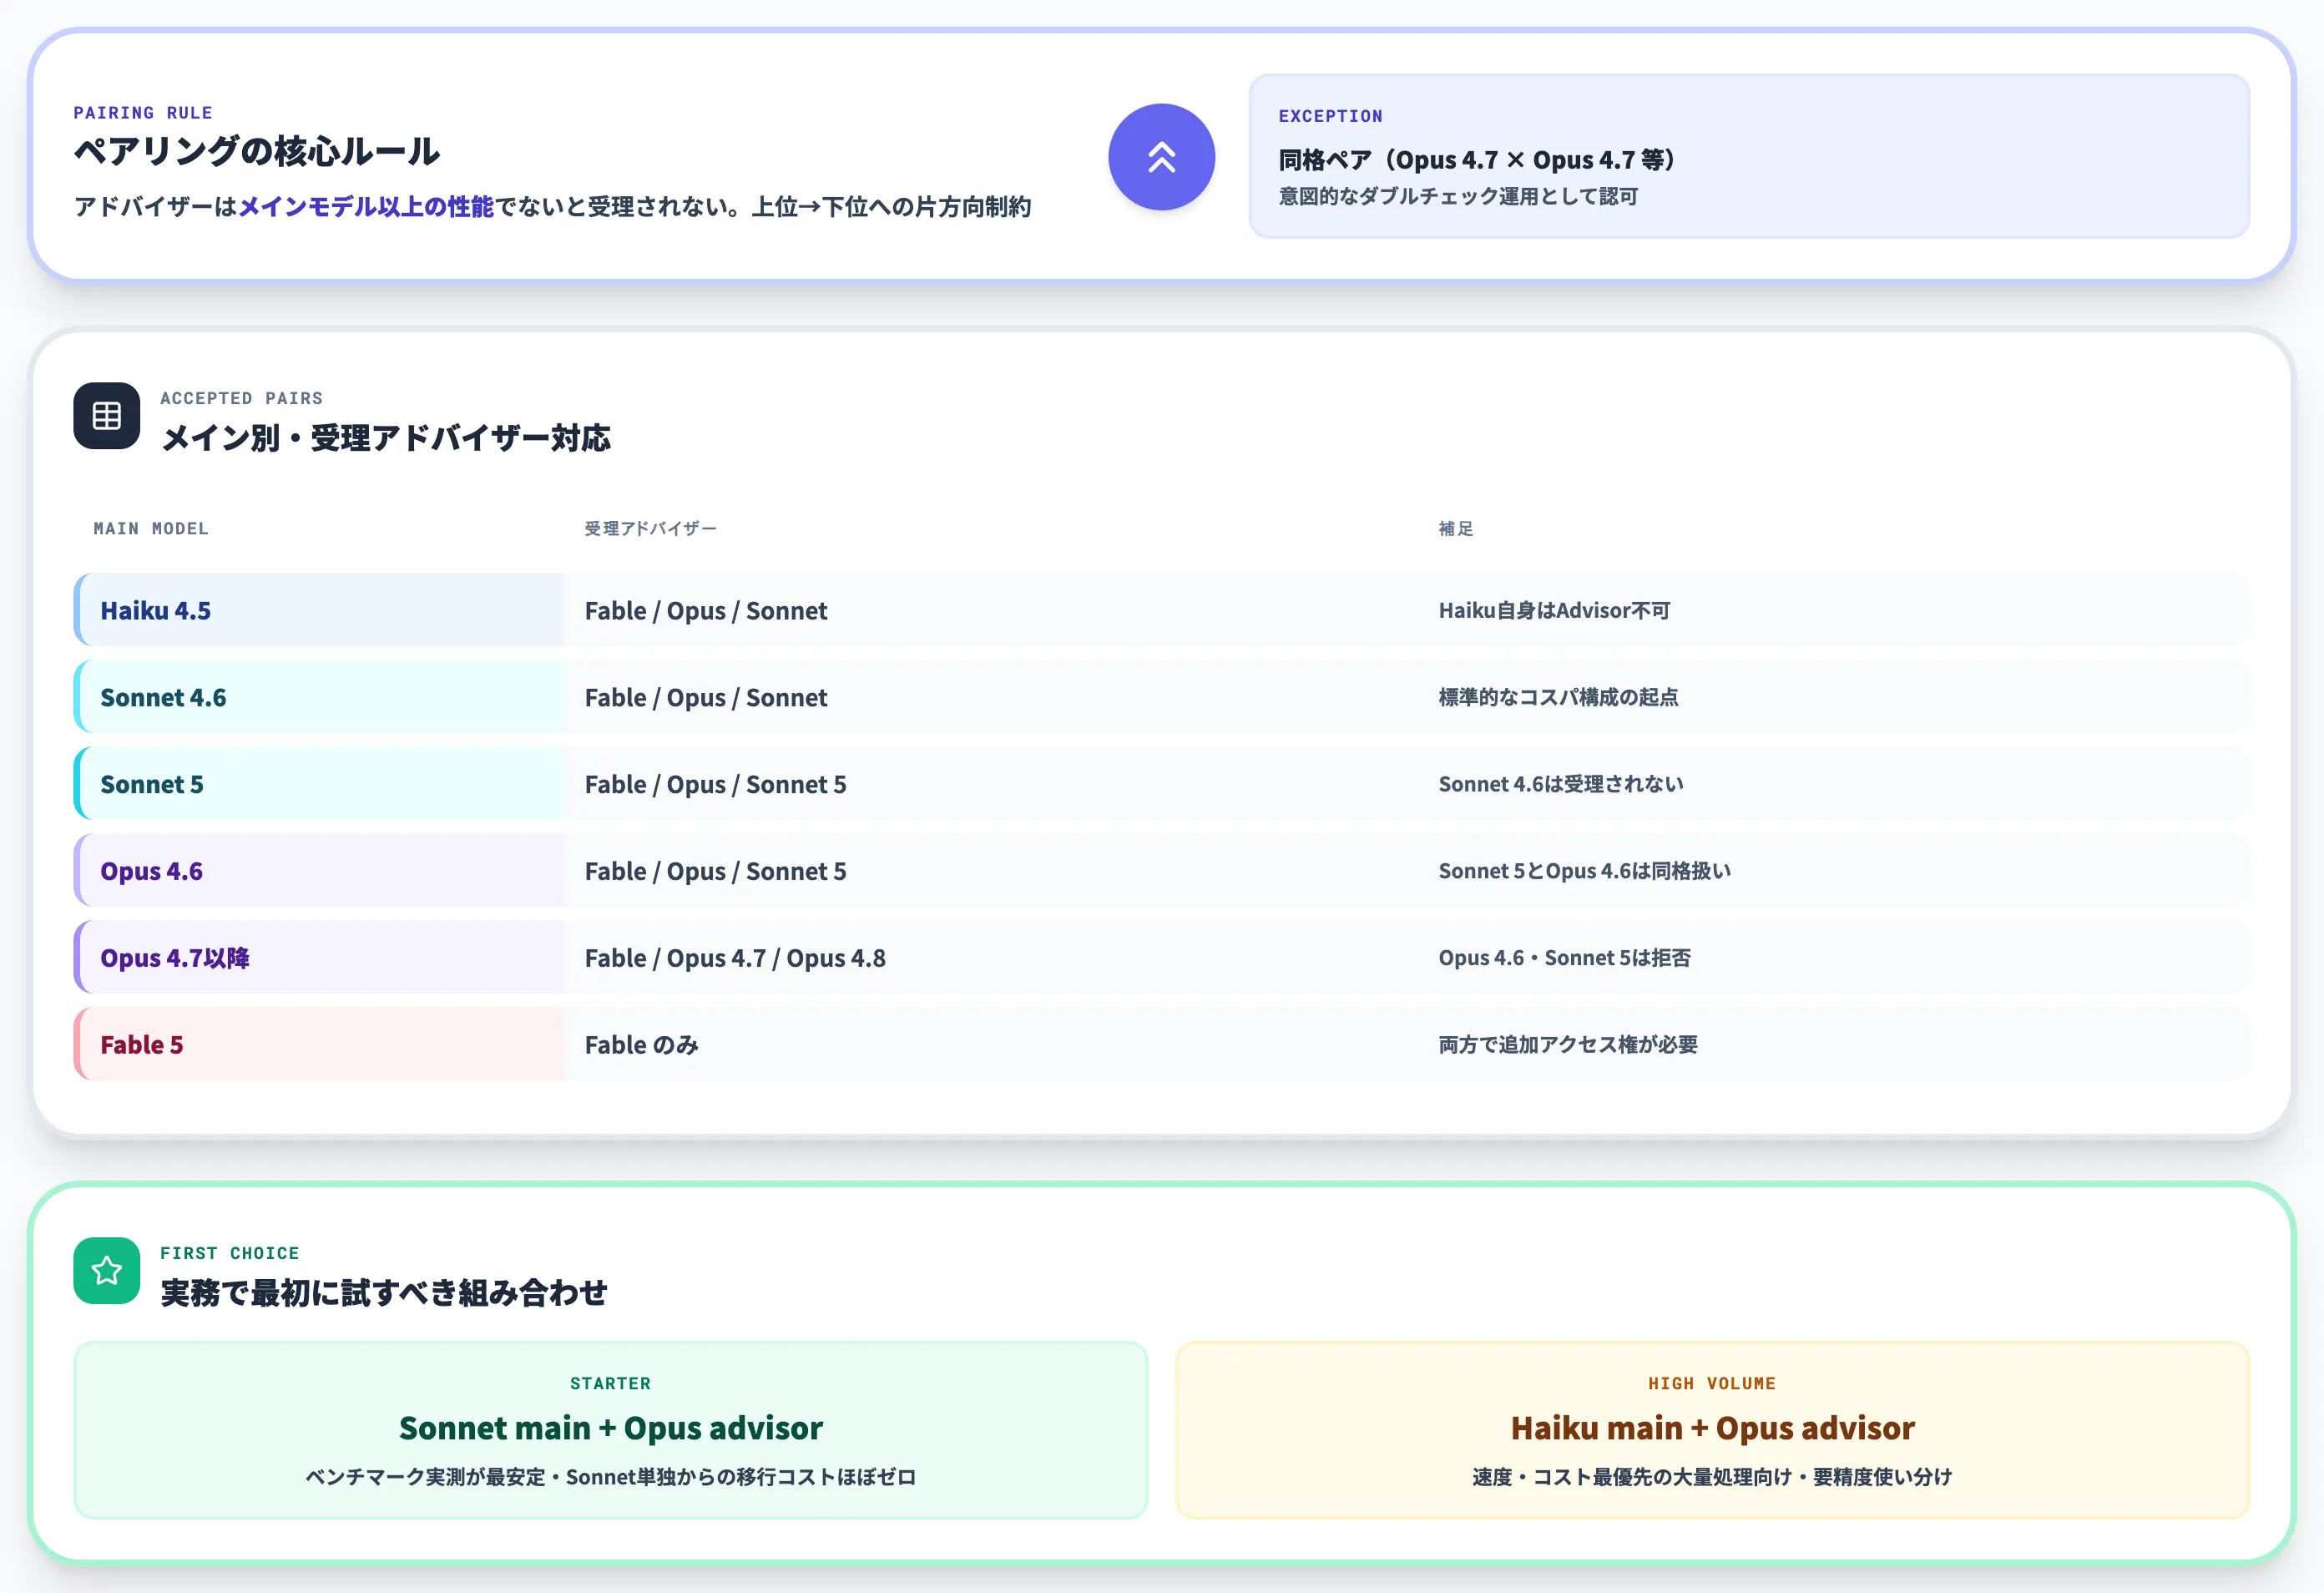The width and height of the screenshot is (2324, 1593).
Task: Click the Sonnet 4.6 main model cell
Action: point(319,697)
